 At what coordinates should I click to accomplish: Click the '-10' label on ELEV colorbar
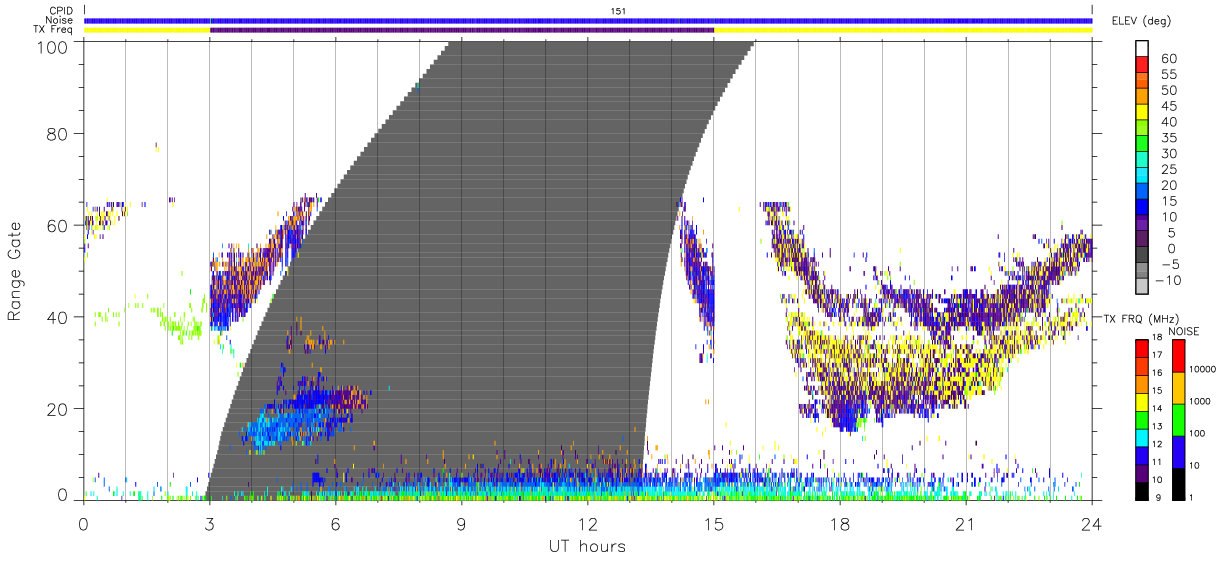(x=1169, y=280)
